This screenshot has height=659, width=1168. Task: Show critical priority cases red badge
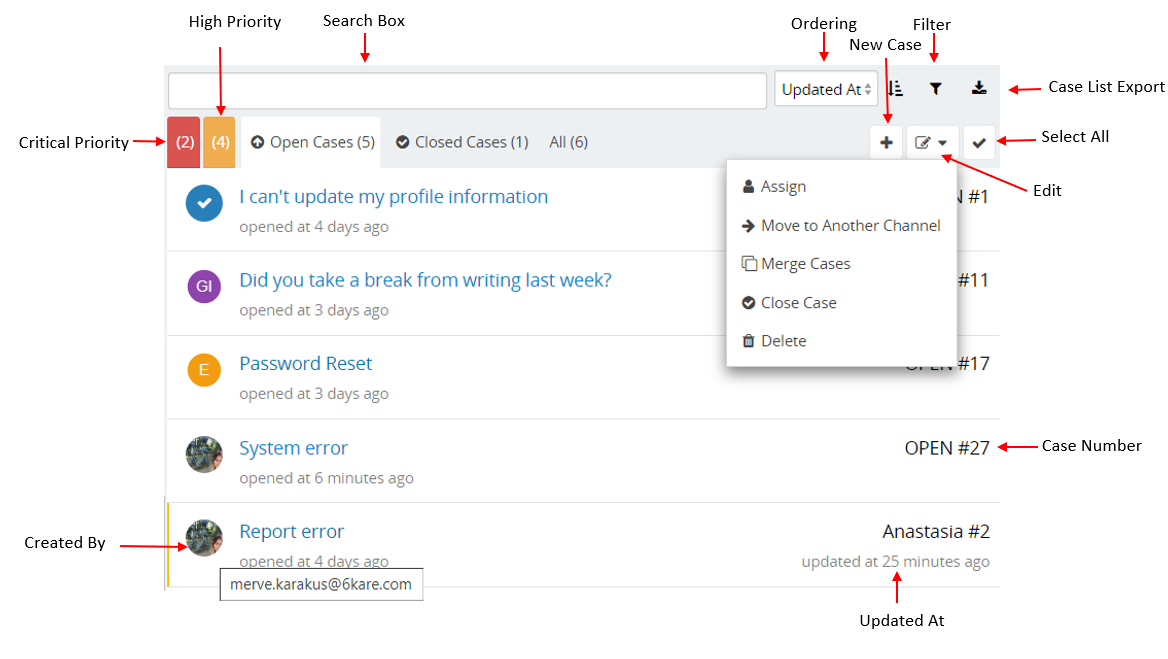pos(184,143)
